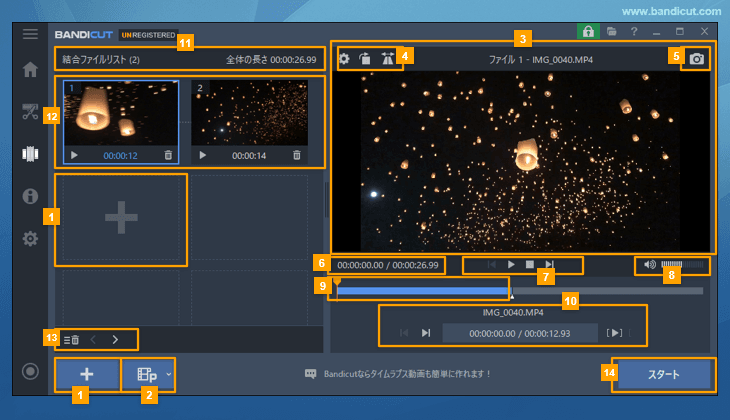
Task: Open the hamburger menu at top-left
Action: pyautogui.click(x=30, y=33)
